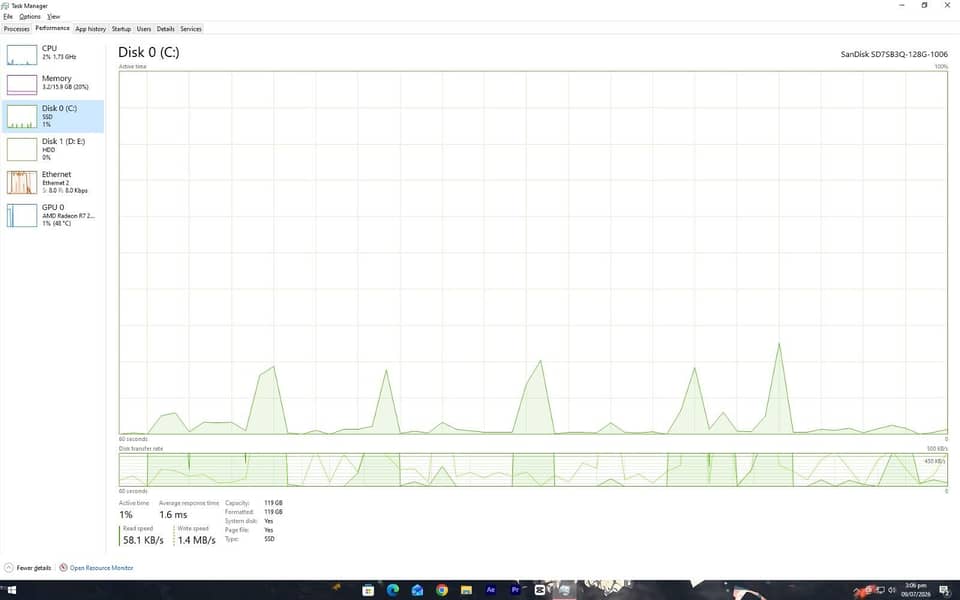Open the View menu
960x600 pixels.
(54, 17)
